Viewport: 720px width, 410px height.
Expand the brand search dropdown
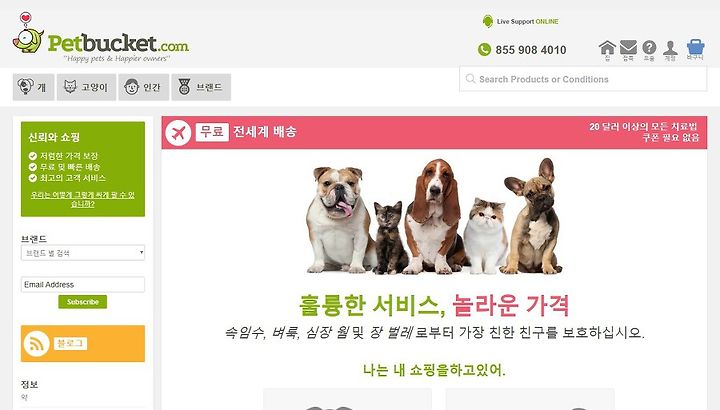[83, 253]
